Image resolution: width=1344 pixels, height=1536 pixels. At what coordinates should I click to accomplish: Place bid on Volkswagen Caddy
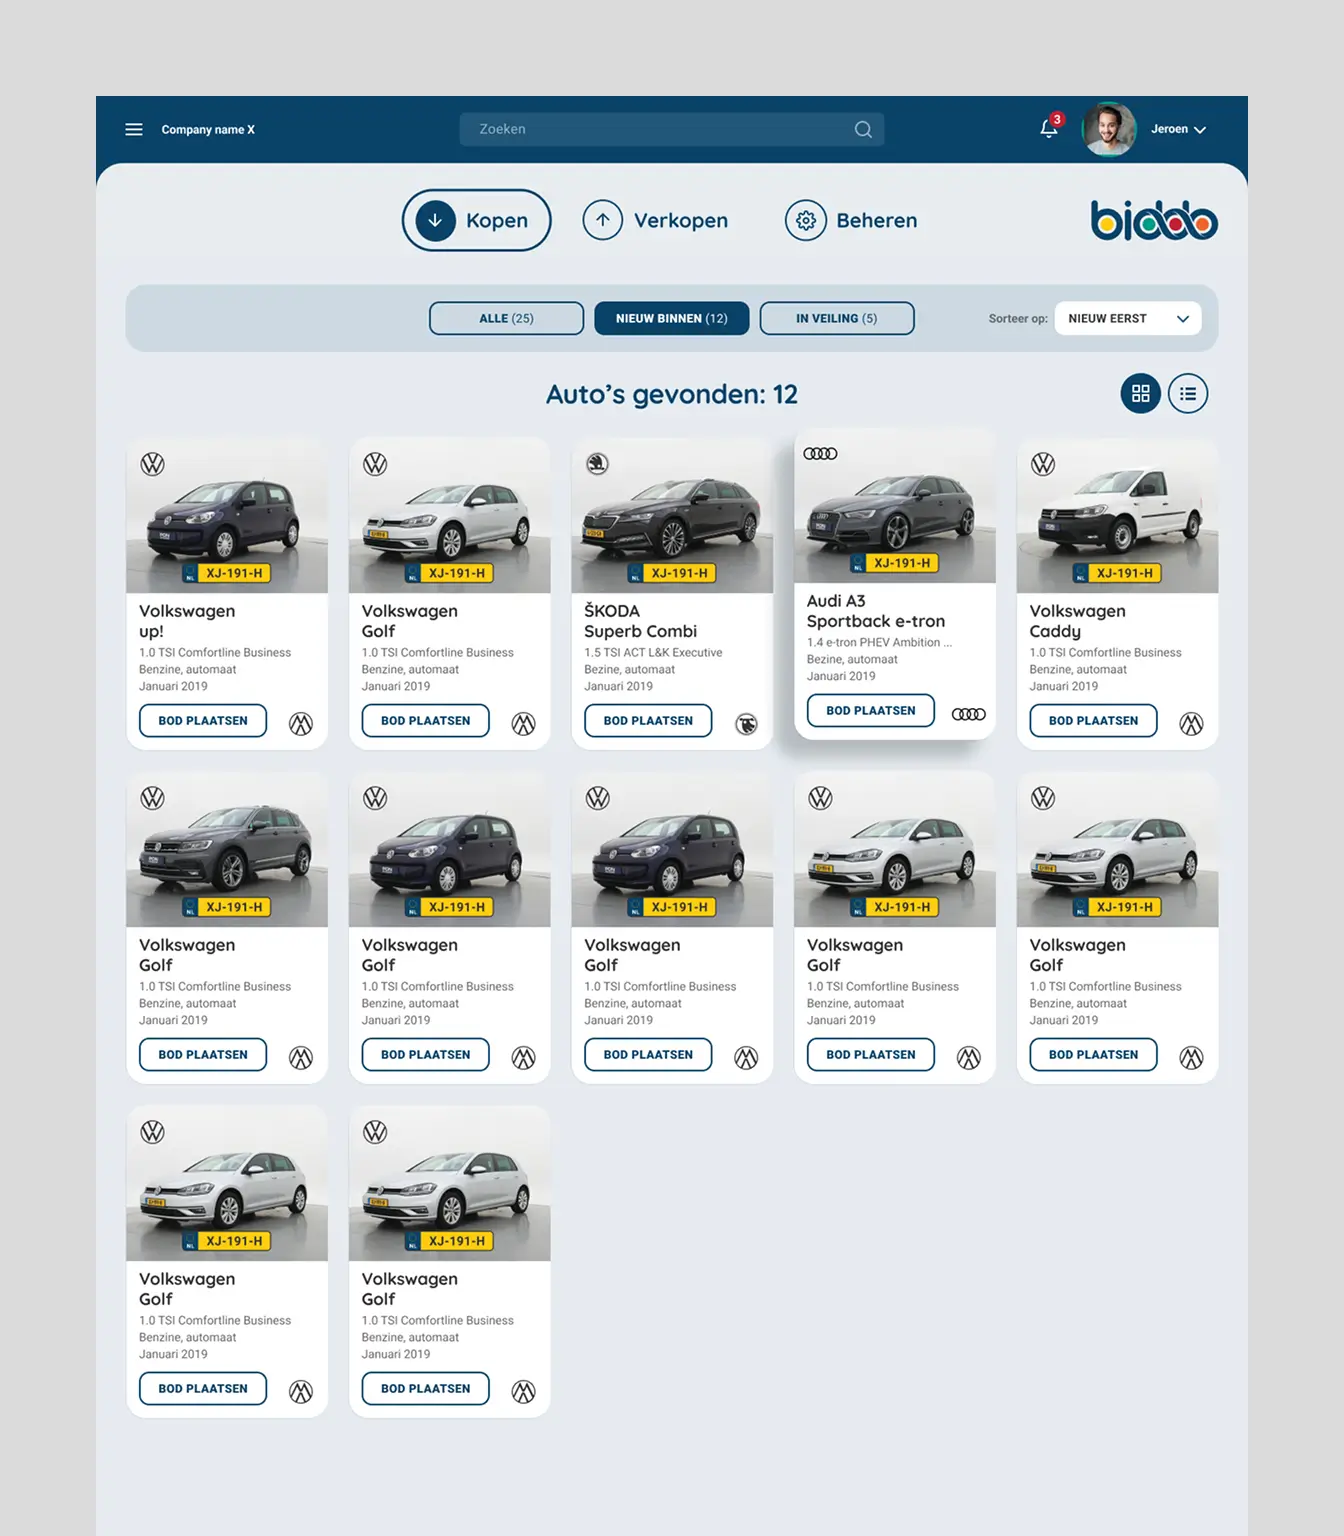click(x=1093, y=720)
